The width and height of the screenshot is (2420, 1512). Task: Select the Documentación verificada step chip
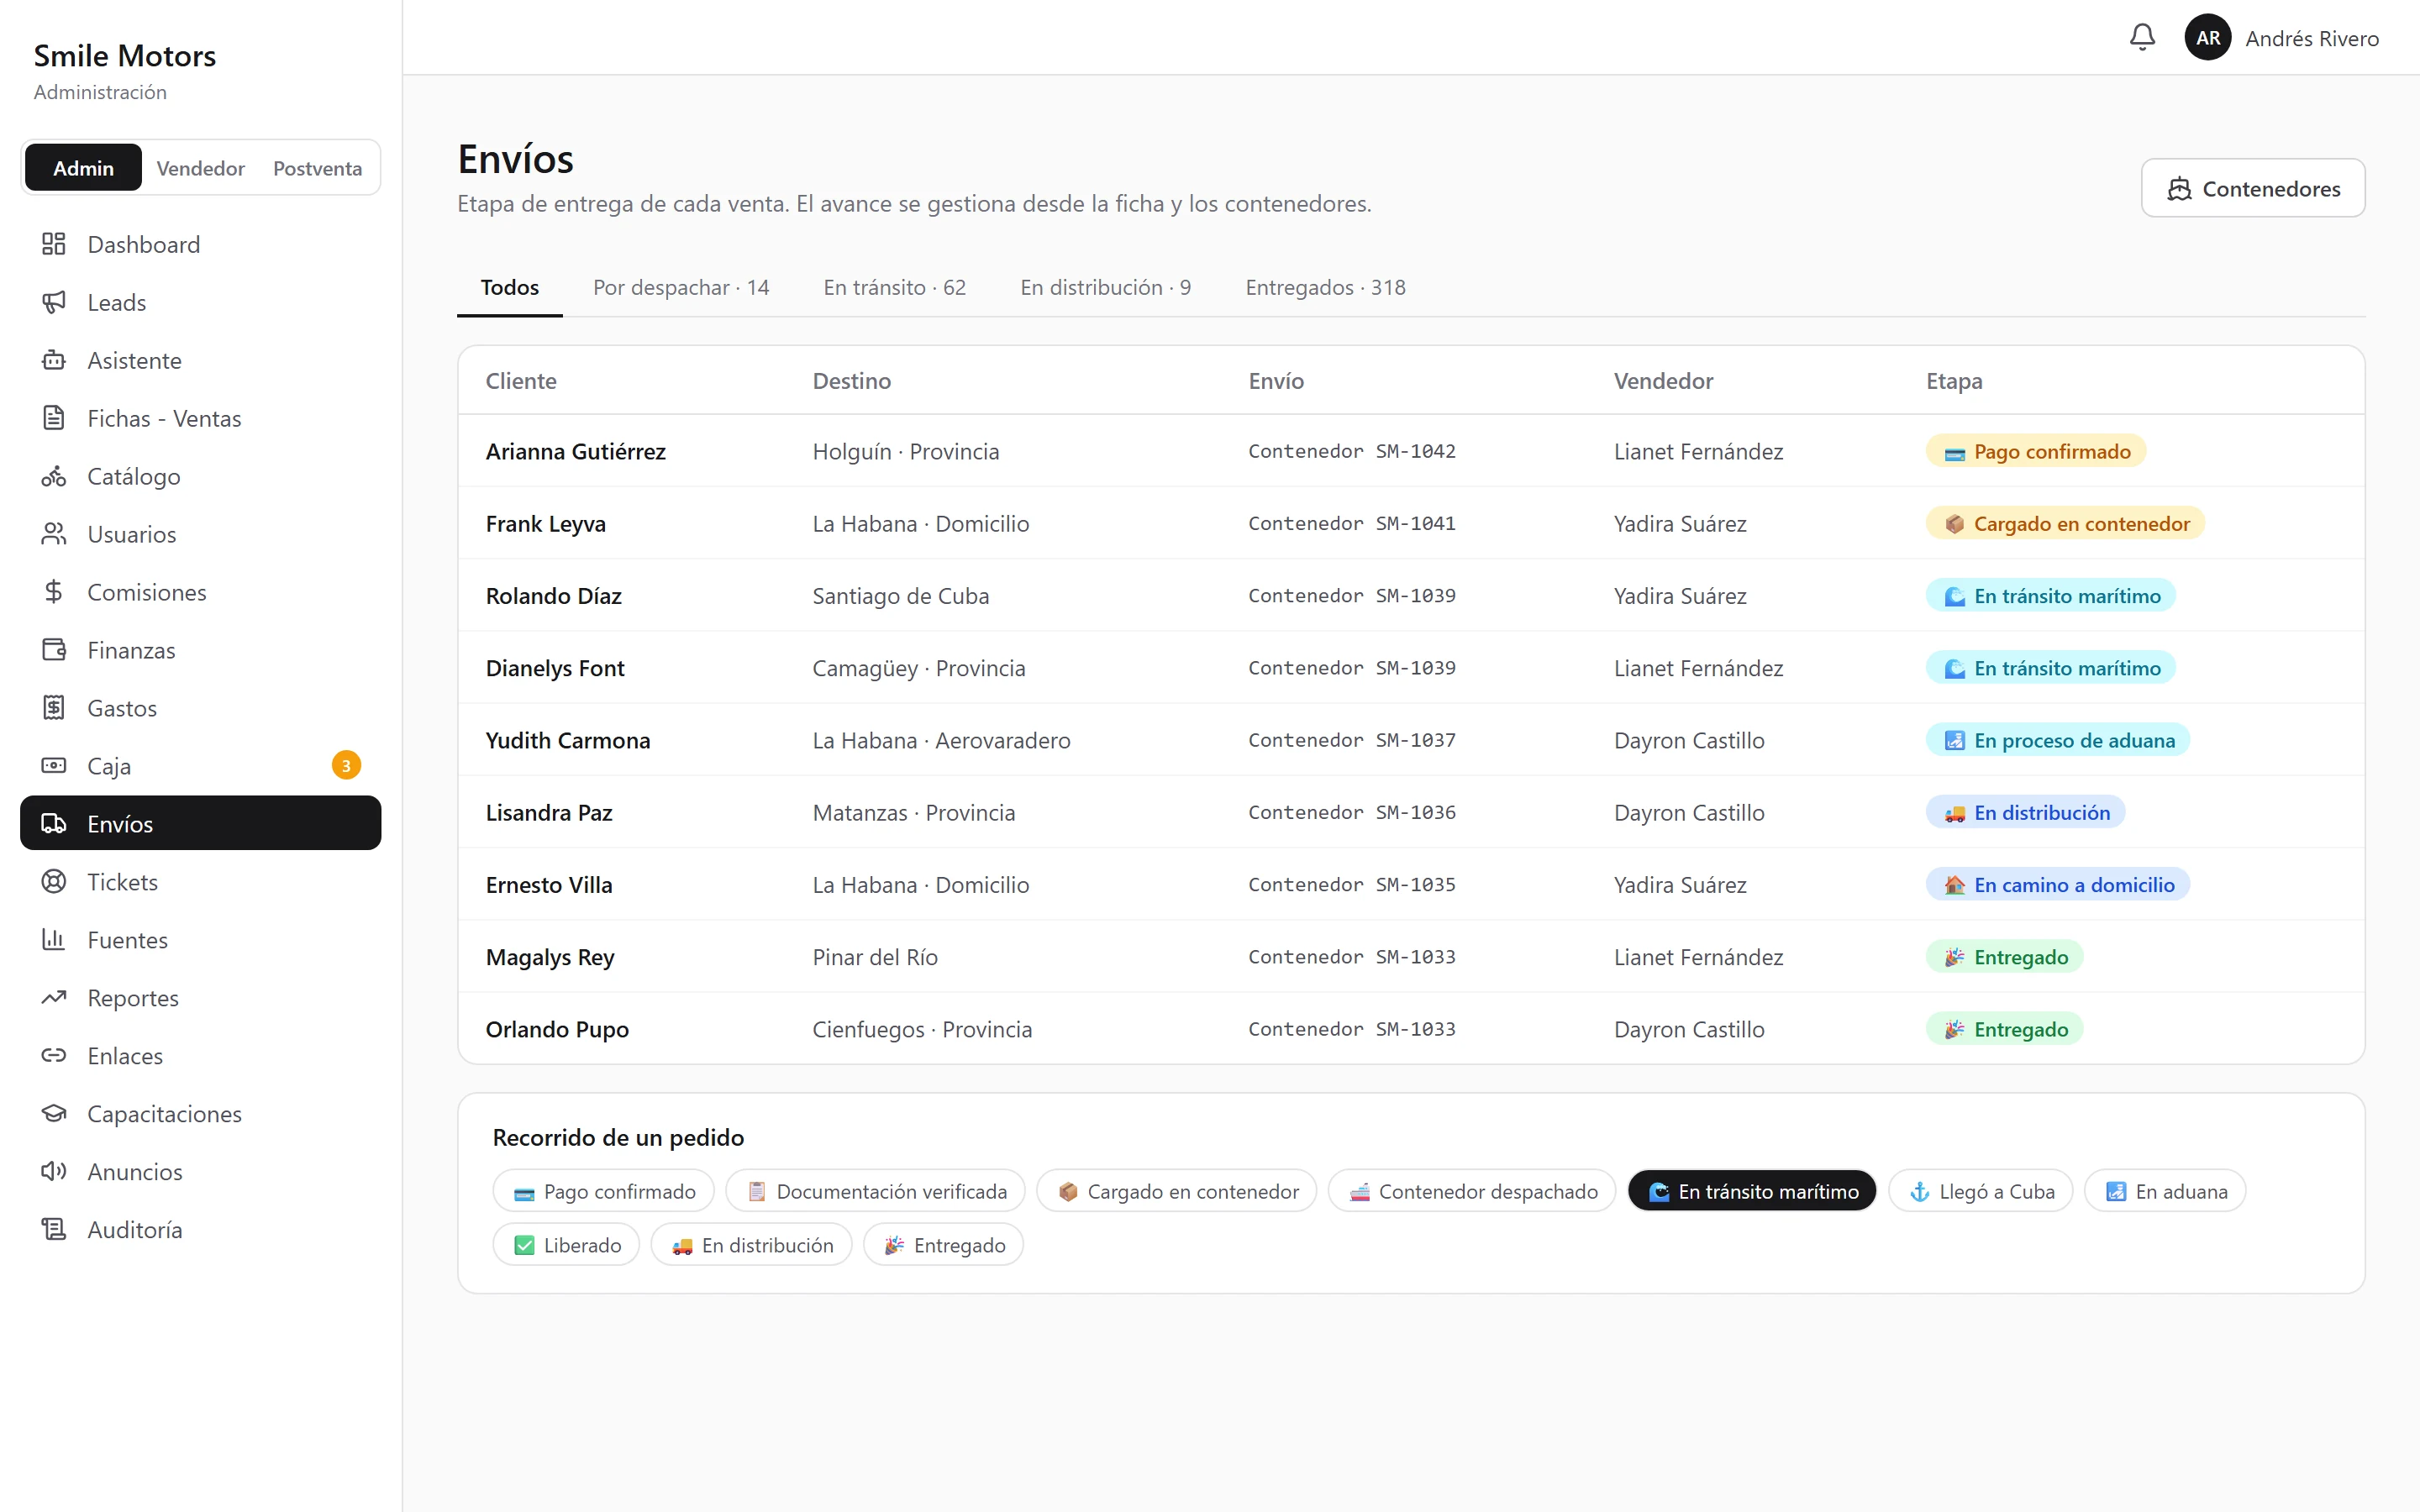click(x=876, y=1191)
